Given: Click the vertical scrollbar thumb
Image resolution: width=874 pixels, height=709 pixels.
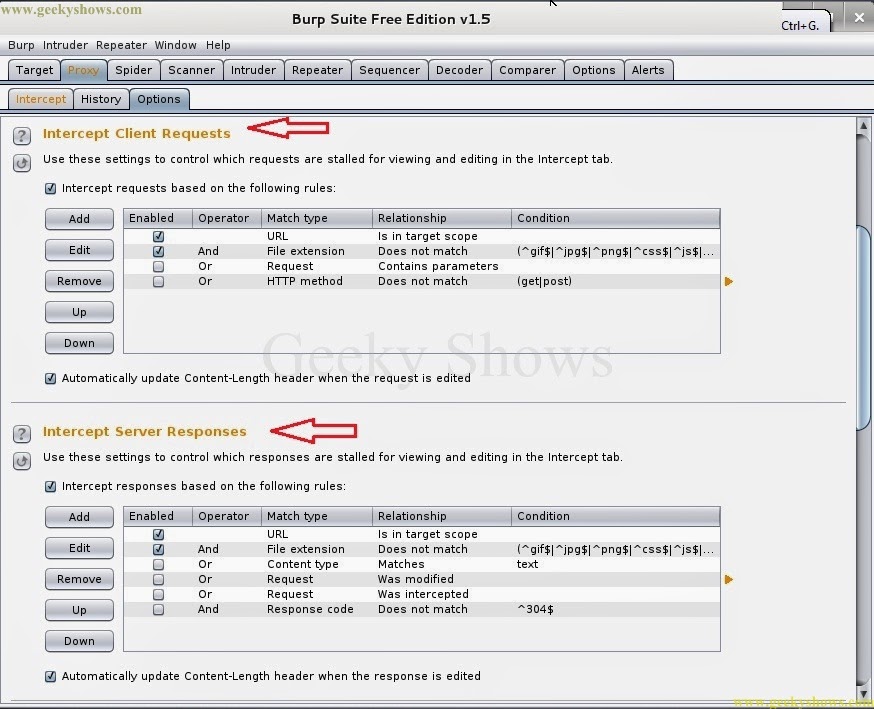Looking at the screenshot, I should (x=863, y=327).
